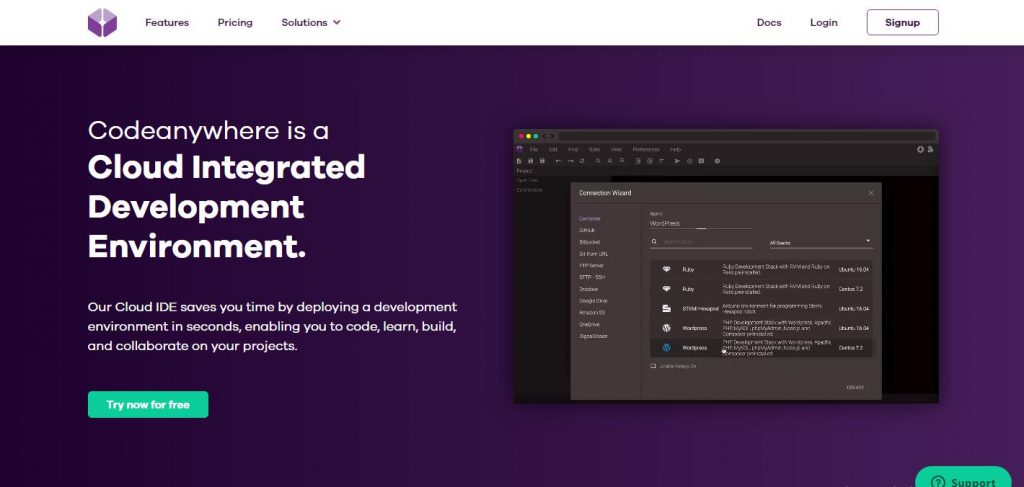Open the Docs link

tap(769, 22)
